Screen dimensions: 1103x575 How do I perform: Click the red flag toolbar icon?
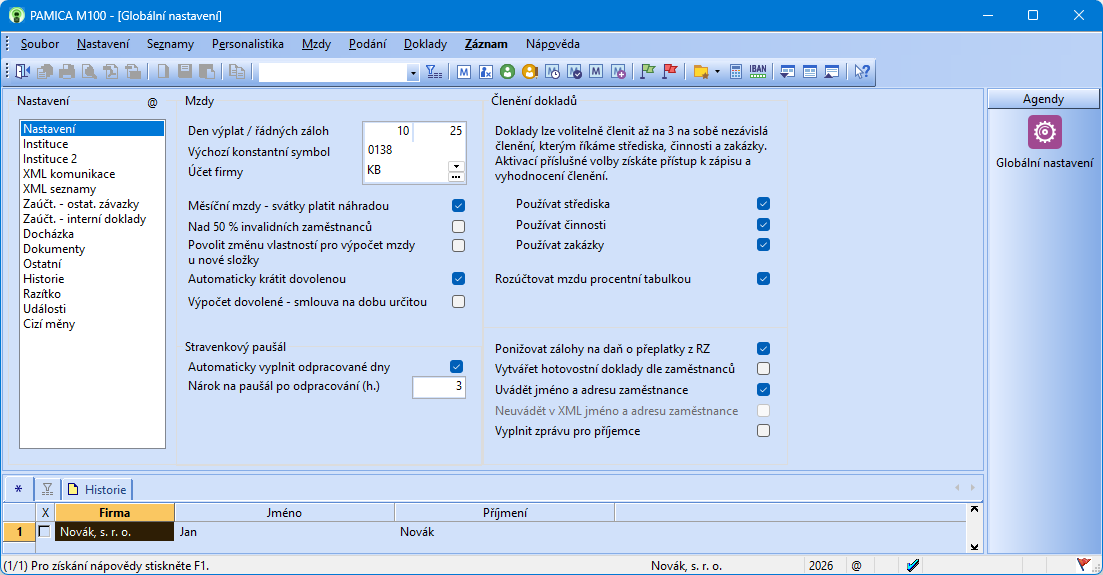(670, 71)
